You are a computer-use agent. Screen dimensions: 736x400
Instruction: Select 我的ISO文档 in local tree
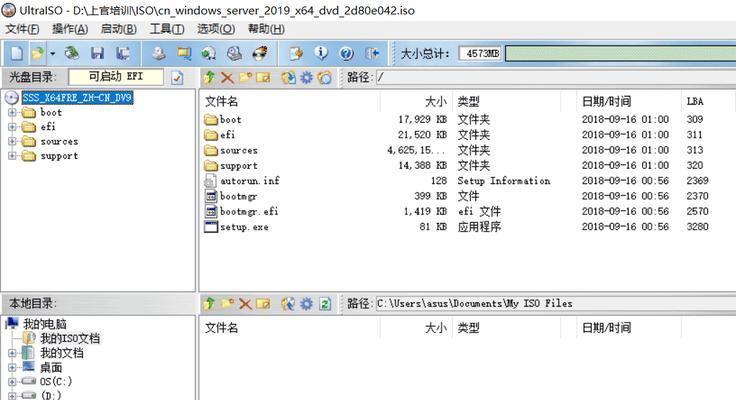[70, 338]
